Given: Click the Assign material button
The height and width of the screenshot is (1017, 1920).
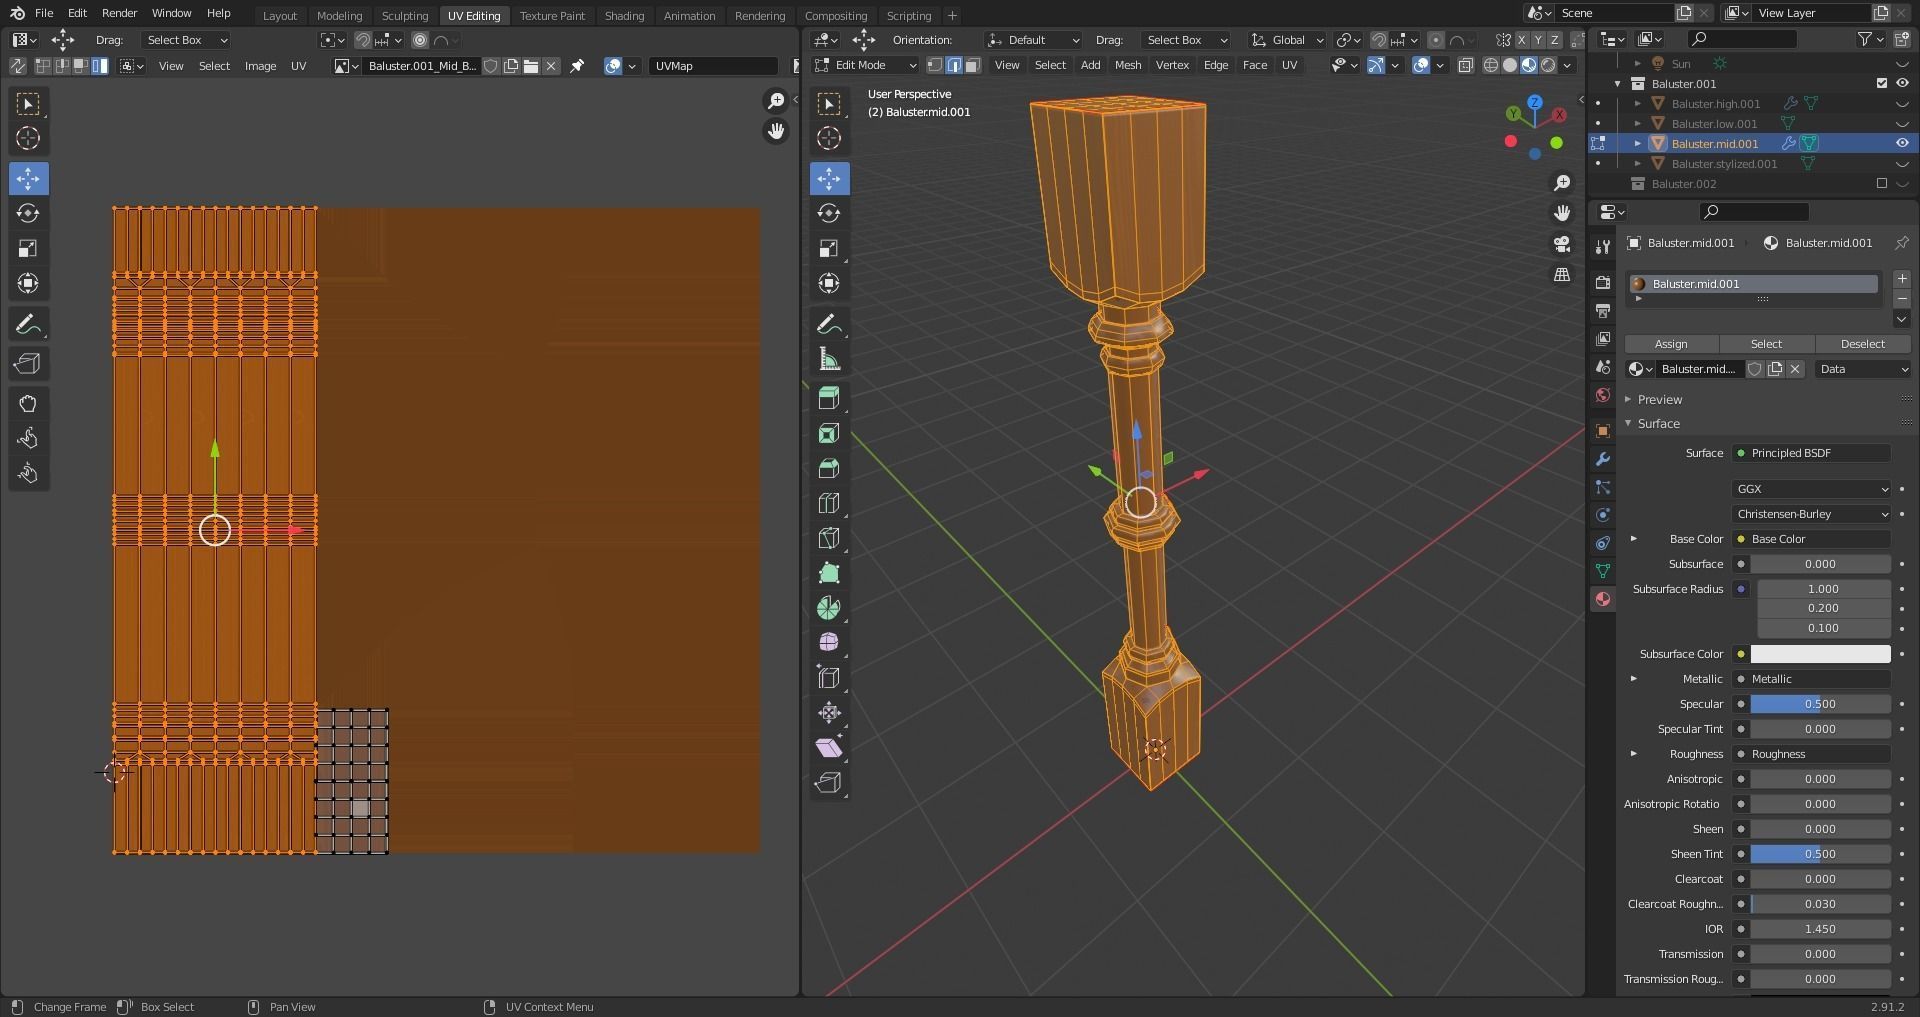Looking at the screenshot, I should pos(1671,344).
